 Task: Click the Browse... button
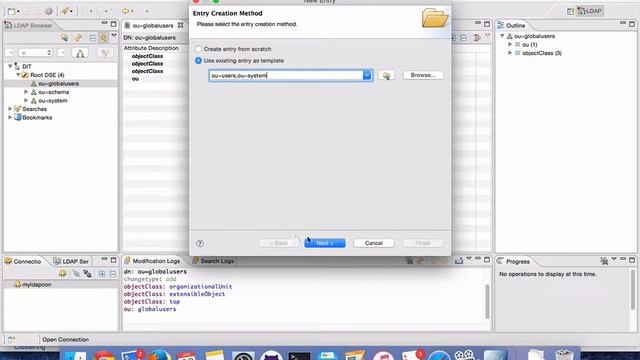[423, 75]
